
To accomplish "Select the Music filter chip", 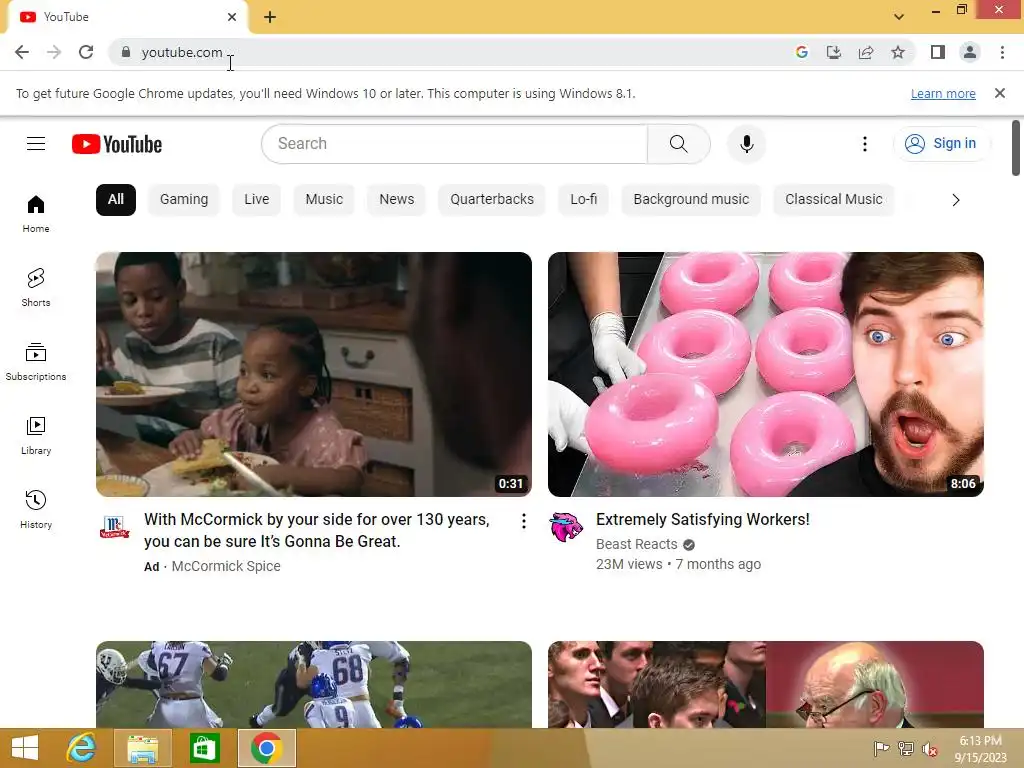I will (324, 200).
